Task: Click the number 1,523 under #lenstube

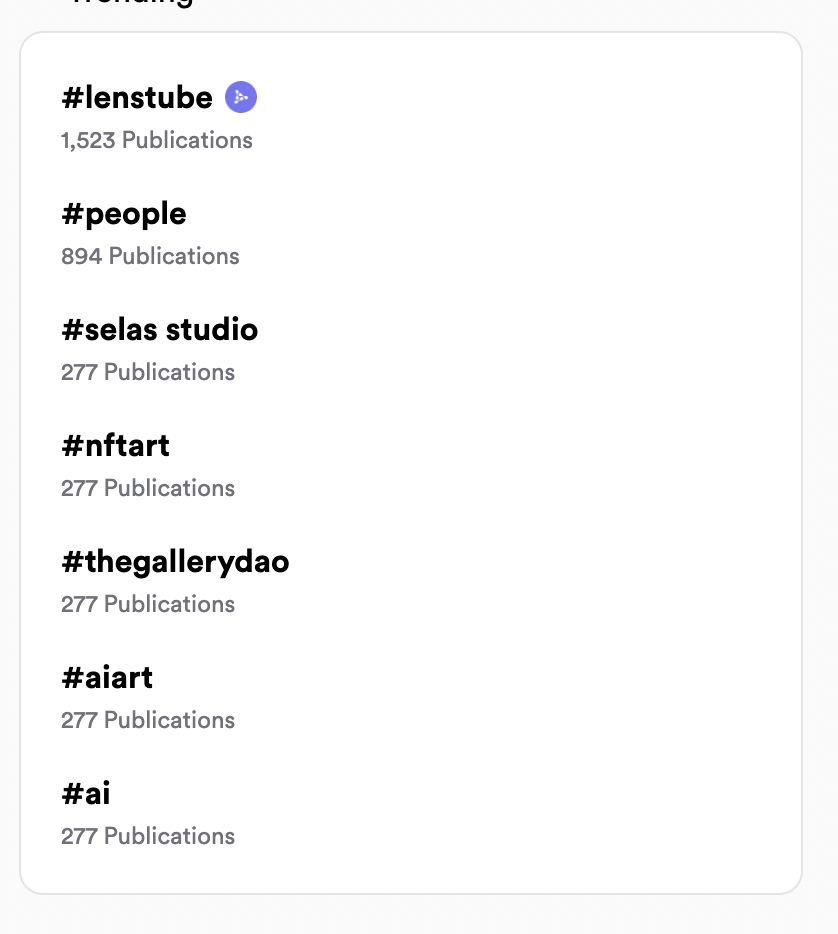Action: click(88, 141)
